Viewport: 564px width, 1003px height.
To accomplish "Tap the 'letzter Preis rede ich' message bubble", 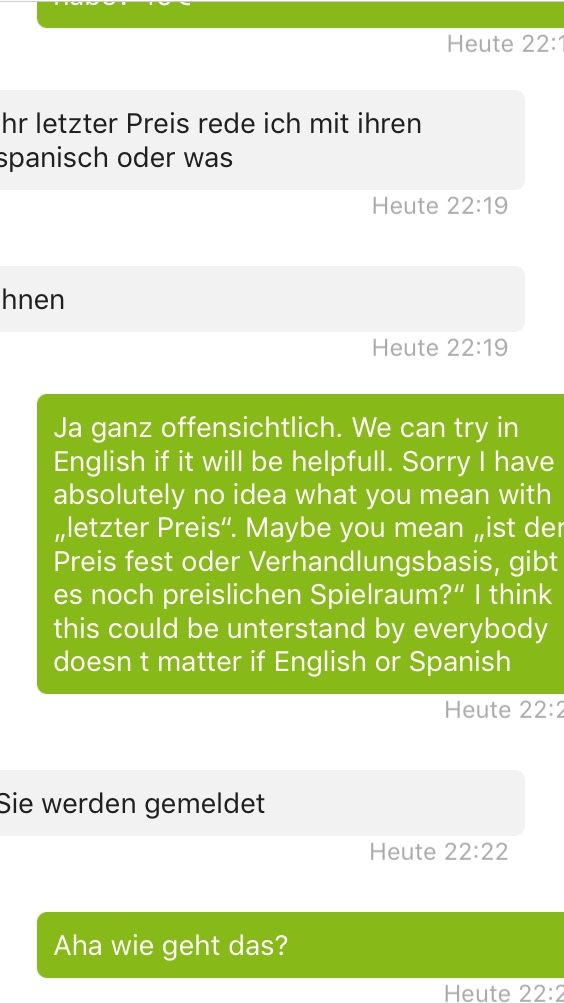I will pos(262,140).
